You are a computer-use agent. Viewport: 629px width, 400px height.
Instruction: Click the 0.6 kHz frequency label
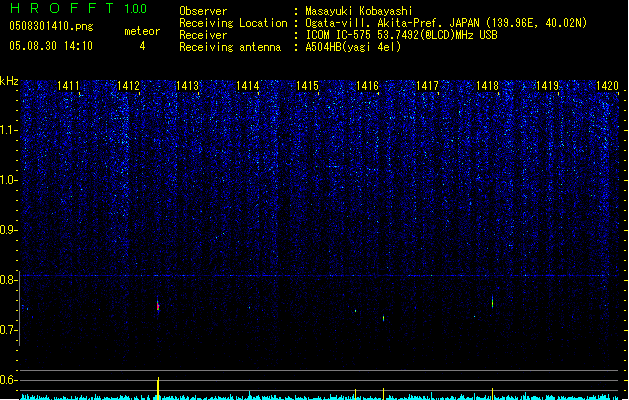(9, 380)
